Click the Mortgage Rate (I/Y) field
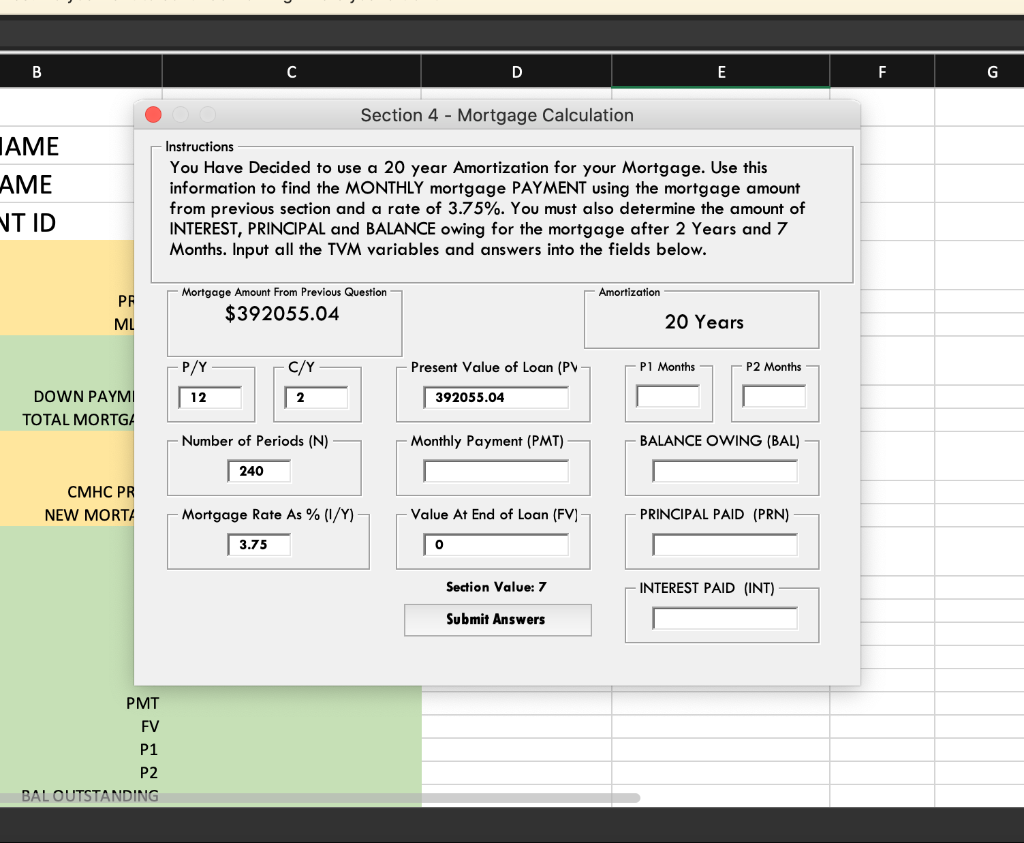Image resolution: width=1024 pixels, height=843 pixels. tap(259, 545)
